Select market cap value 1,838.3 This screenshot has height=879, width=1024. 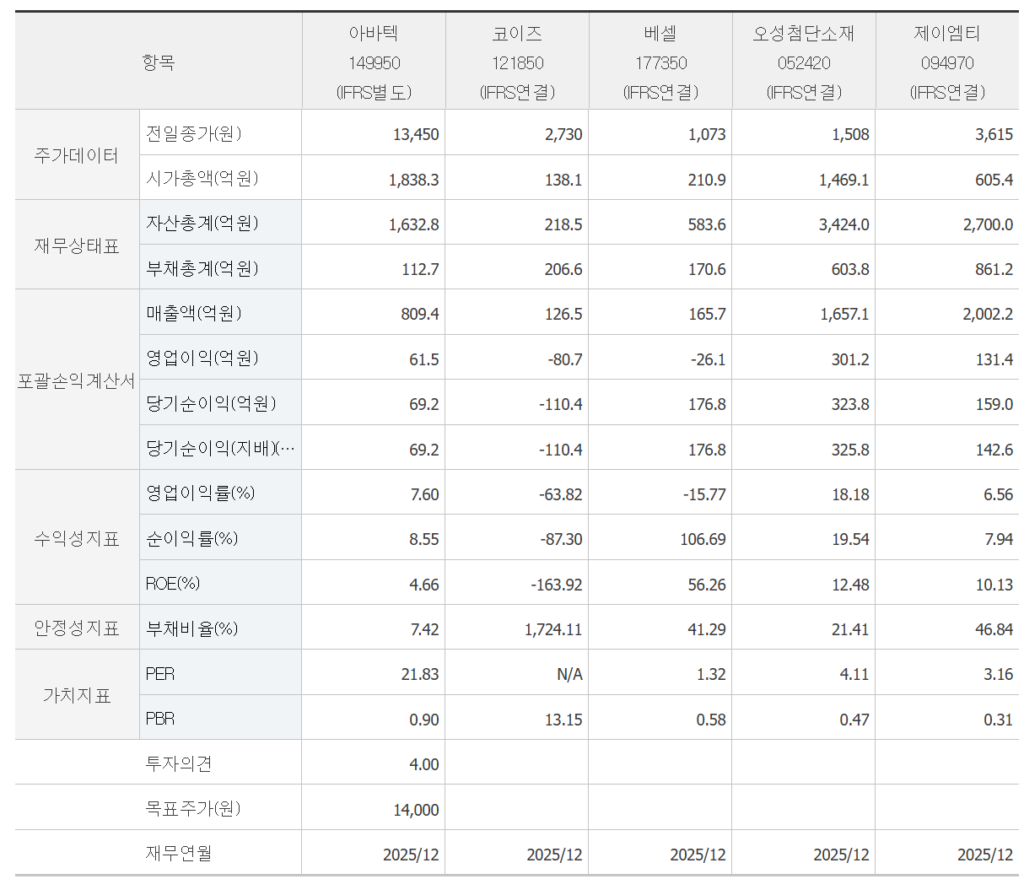(x=413, y=180)
